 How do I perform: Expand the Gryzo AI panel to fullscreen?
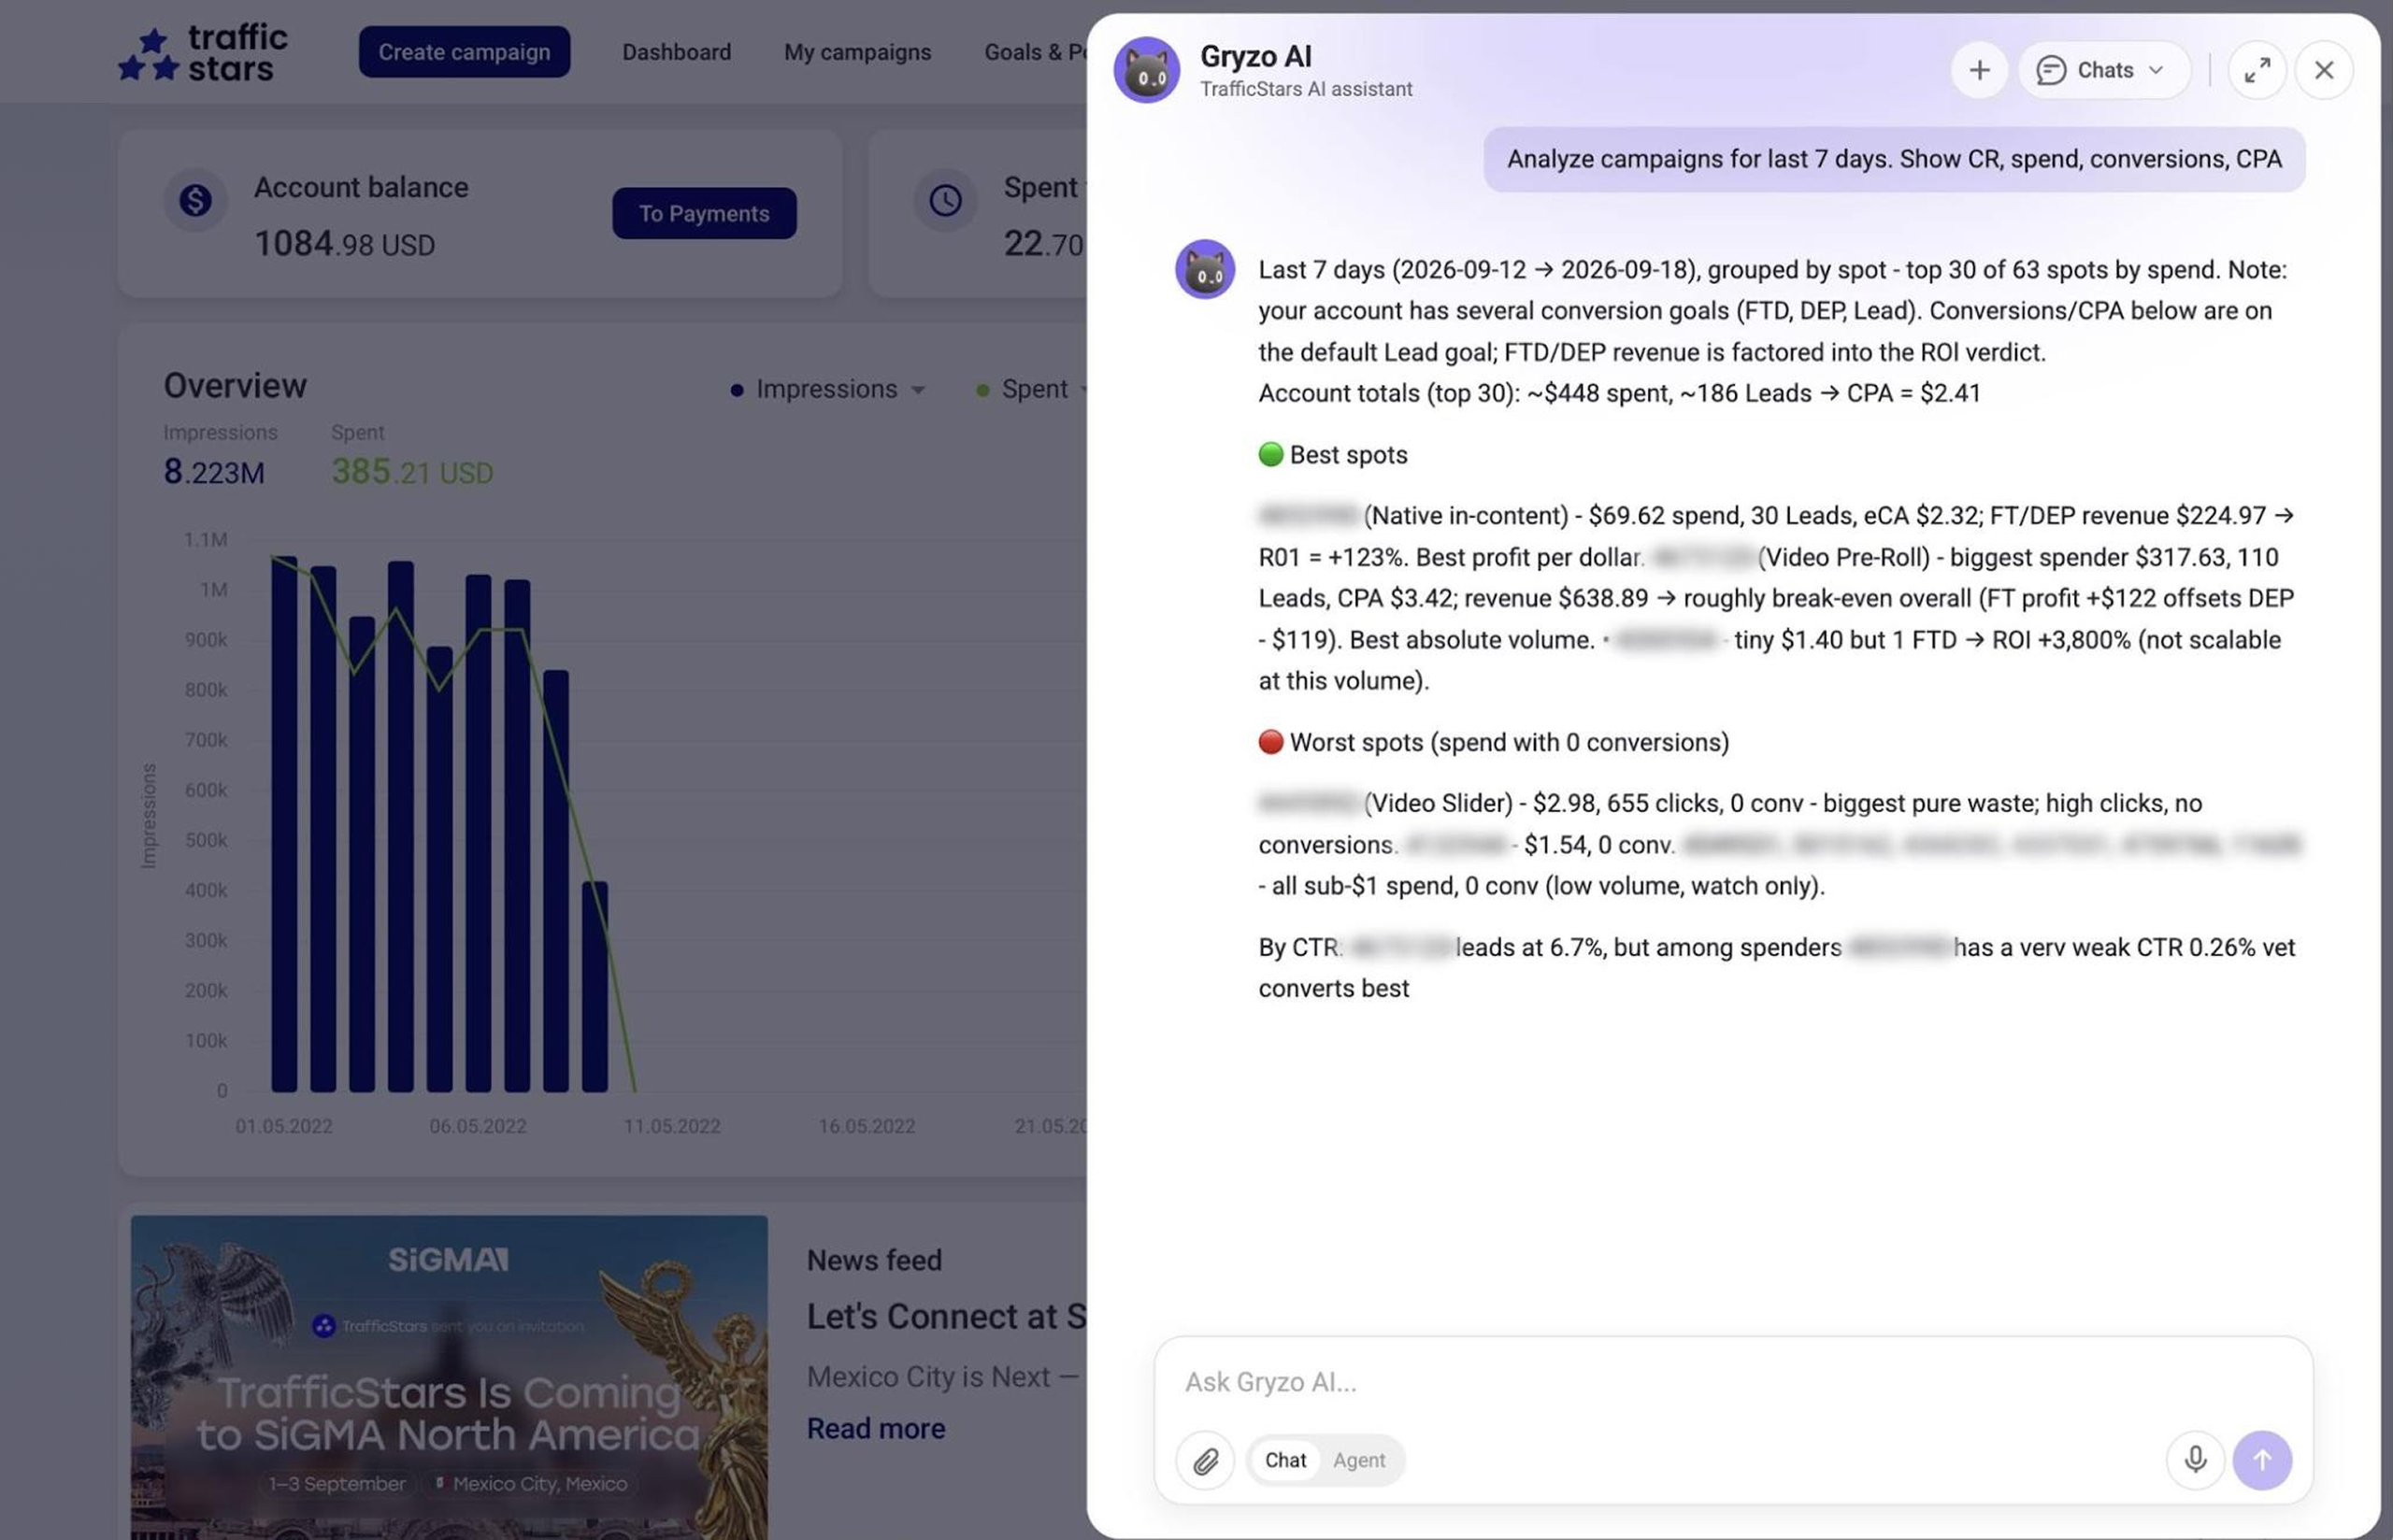pyautogui.click(x=2257, y=70)
